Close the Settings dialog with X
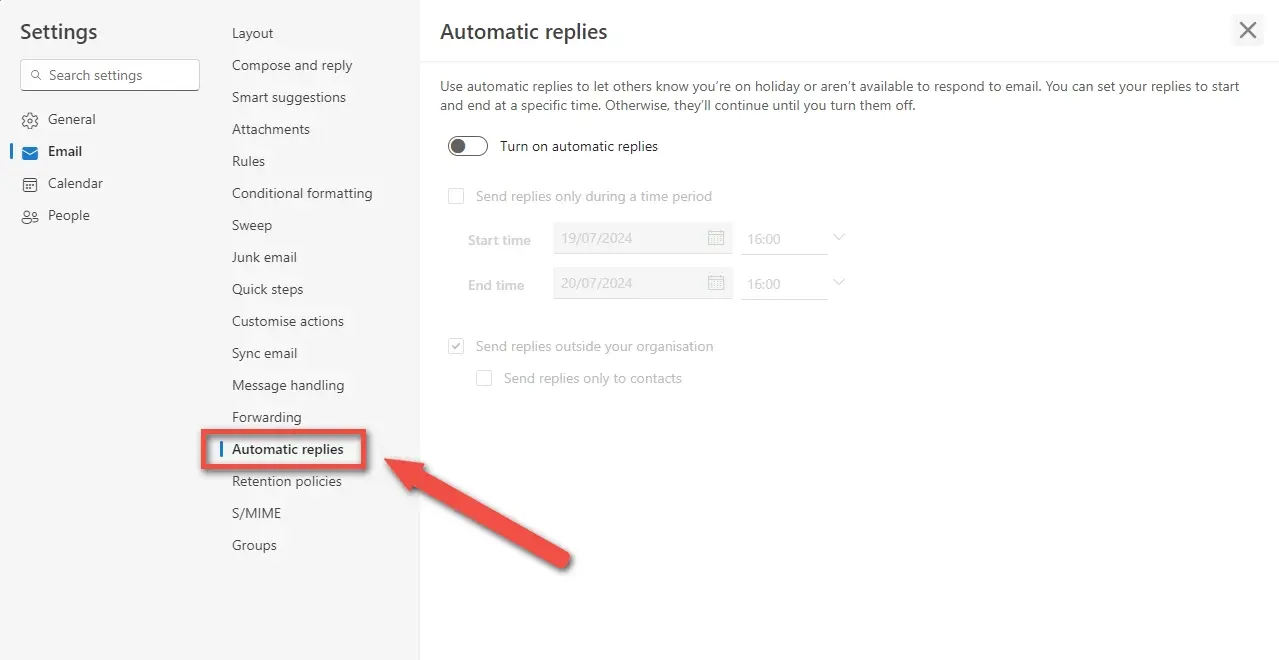Screen dimensions: 1279x660 point(1247,30)
